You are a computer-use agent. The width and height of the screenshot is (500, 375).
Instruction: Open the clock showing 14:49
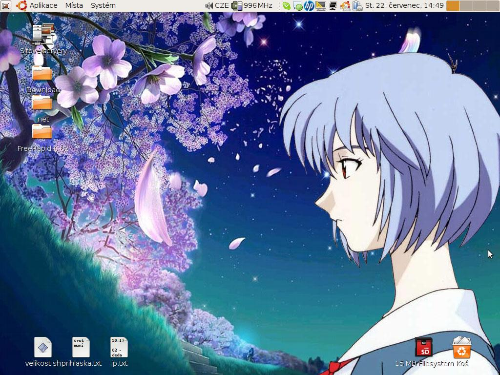point(405,6)
